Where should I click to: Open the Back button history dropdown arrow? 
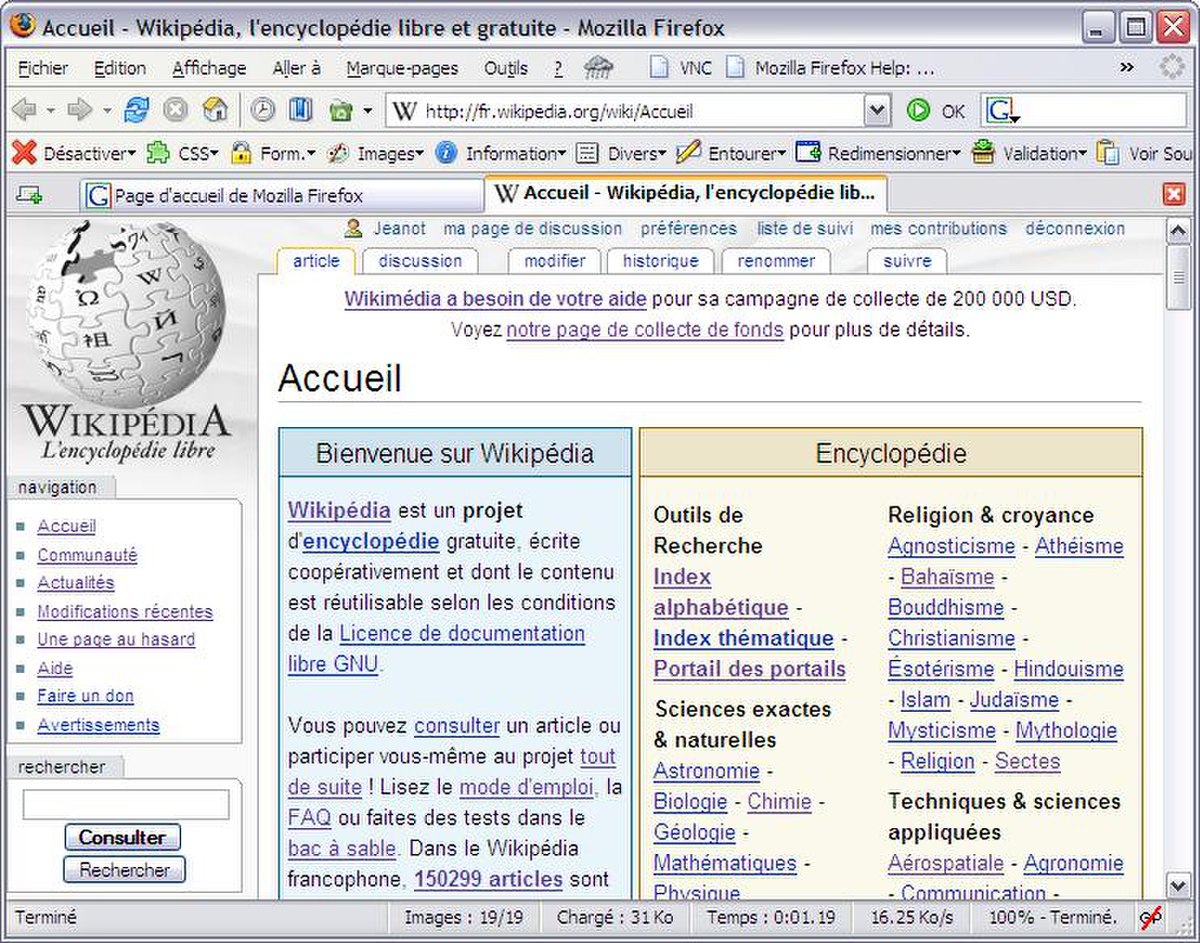point(52,111)
